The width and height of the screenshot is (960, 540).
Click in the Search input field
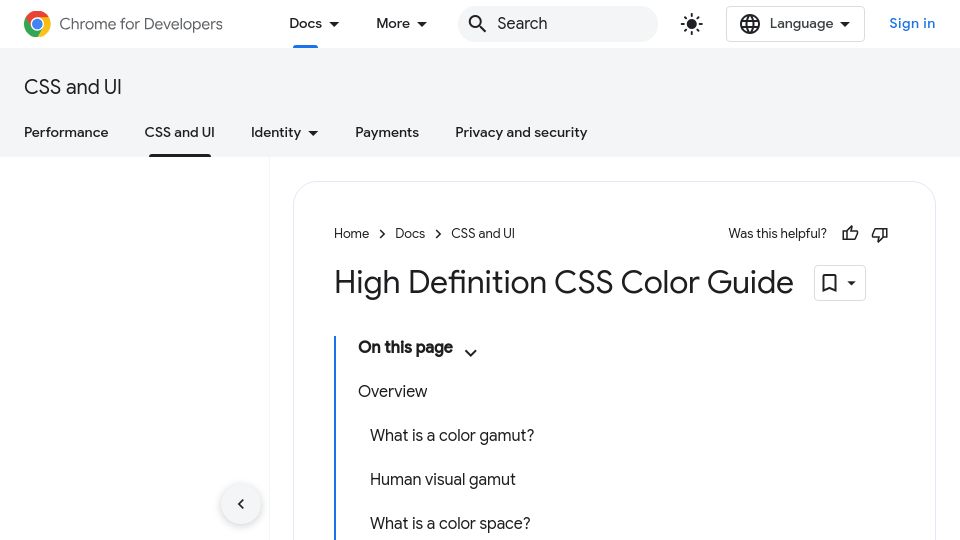(558, 24)
